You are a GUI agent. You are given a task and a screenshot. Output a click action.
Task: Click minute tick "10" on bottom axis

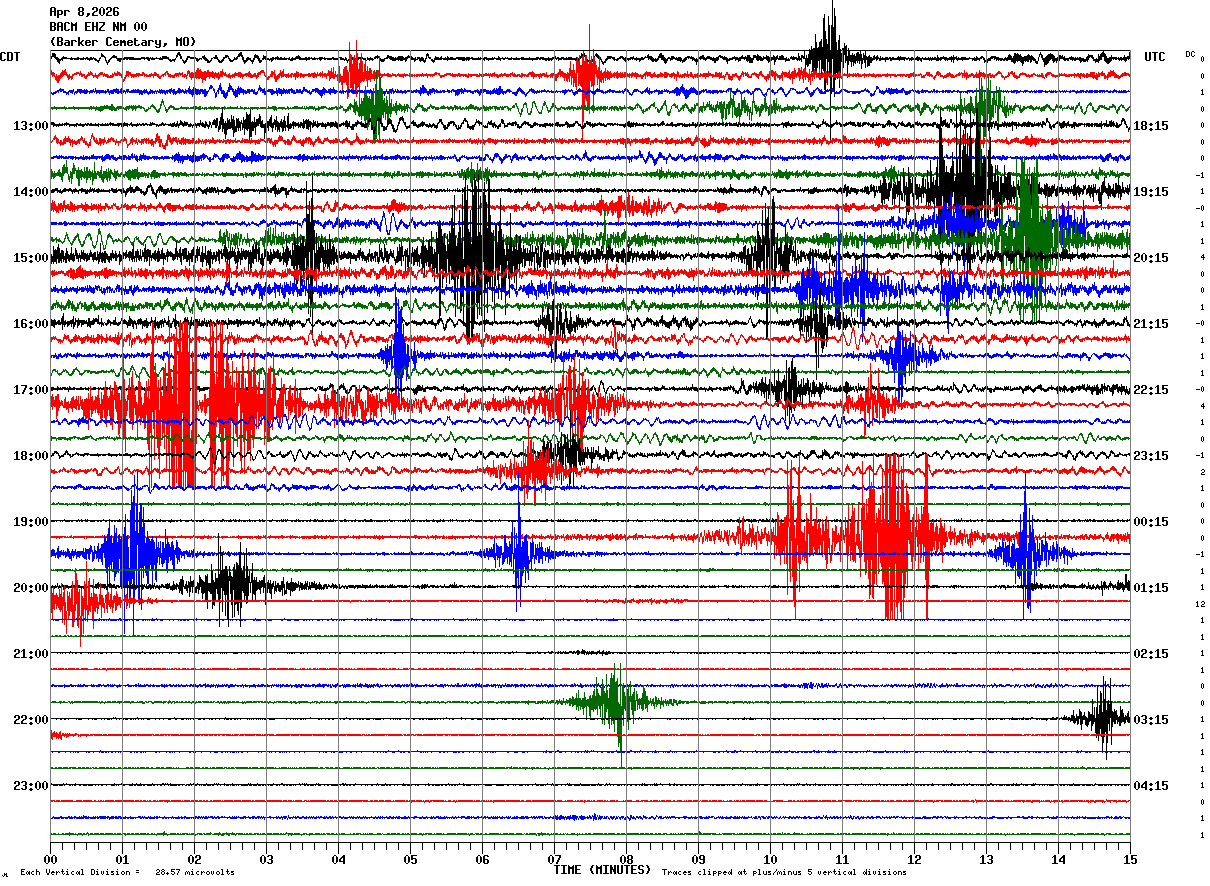click(770, 859)
